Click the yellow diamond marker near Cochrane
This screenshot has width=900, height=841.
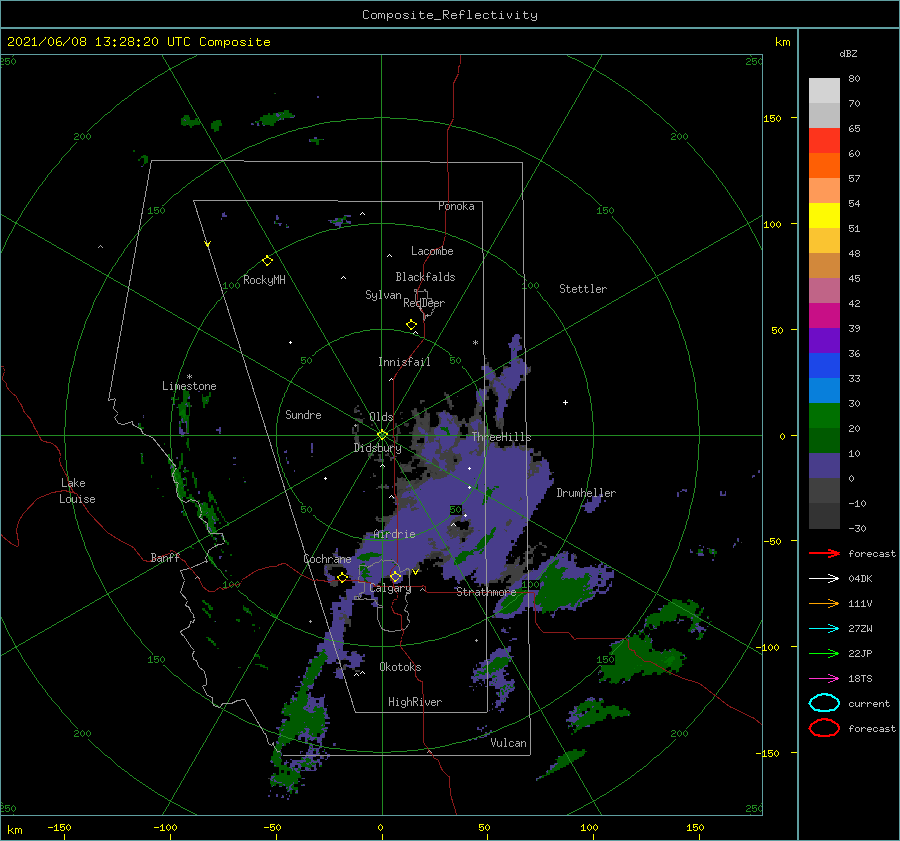coord(342,578)
